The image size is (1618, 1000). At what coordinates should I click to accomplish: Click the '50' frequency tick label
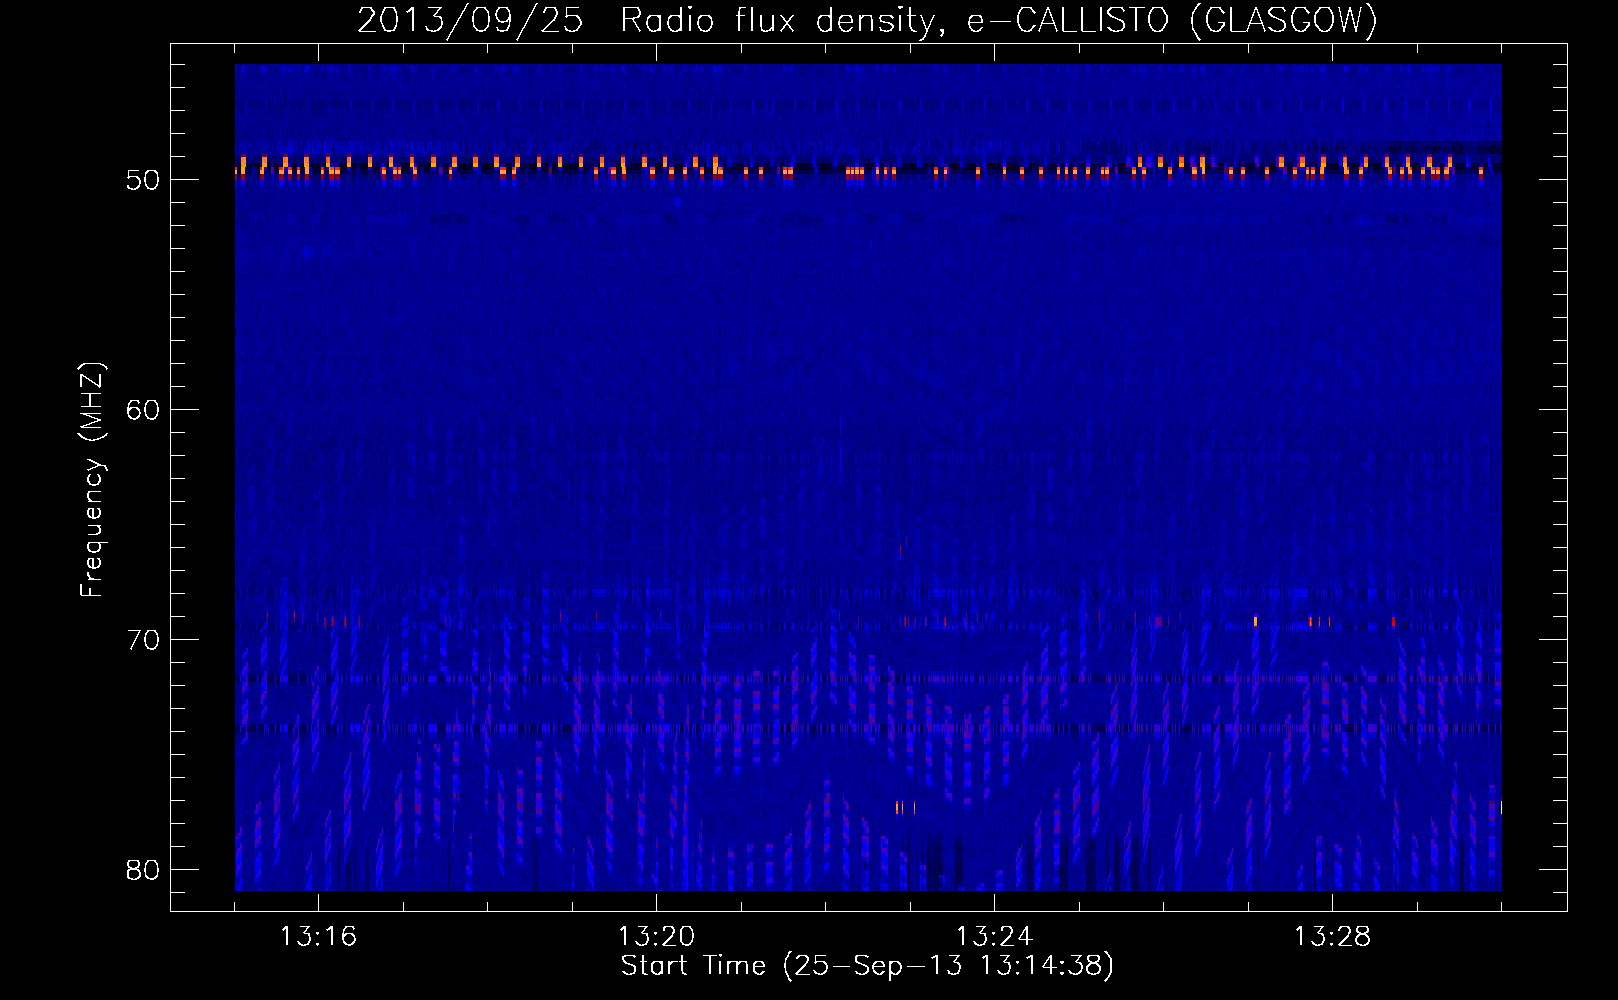click(143, 180)
